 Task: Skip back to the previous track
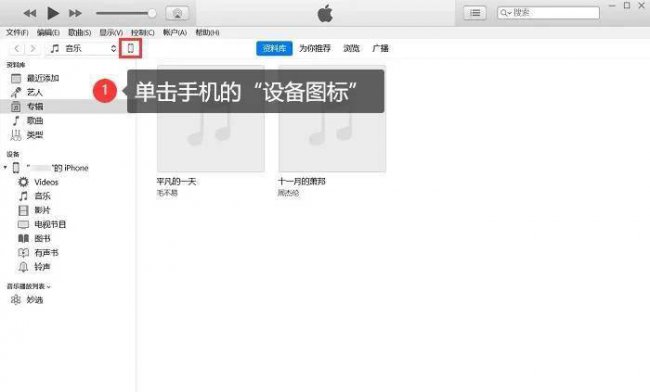29,13
